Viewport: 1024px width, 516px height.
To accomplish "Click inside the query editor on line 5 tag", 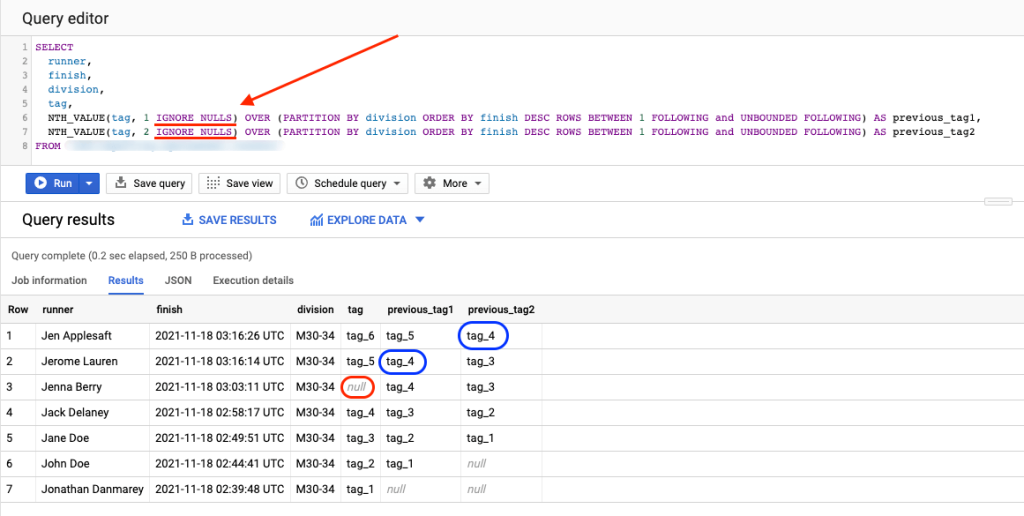I will pos(59,104).
